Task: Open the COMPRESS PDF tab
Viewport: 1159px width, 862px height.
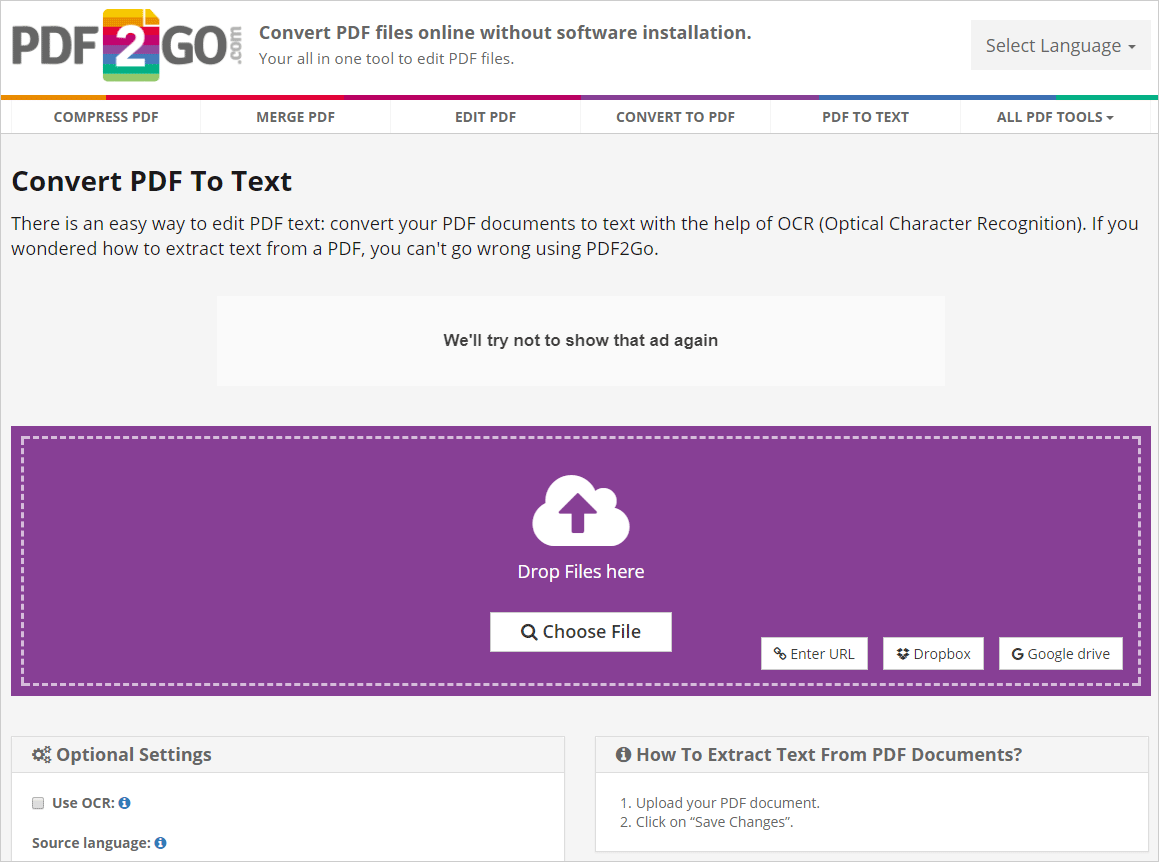Action: tap(106, 117)
